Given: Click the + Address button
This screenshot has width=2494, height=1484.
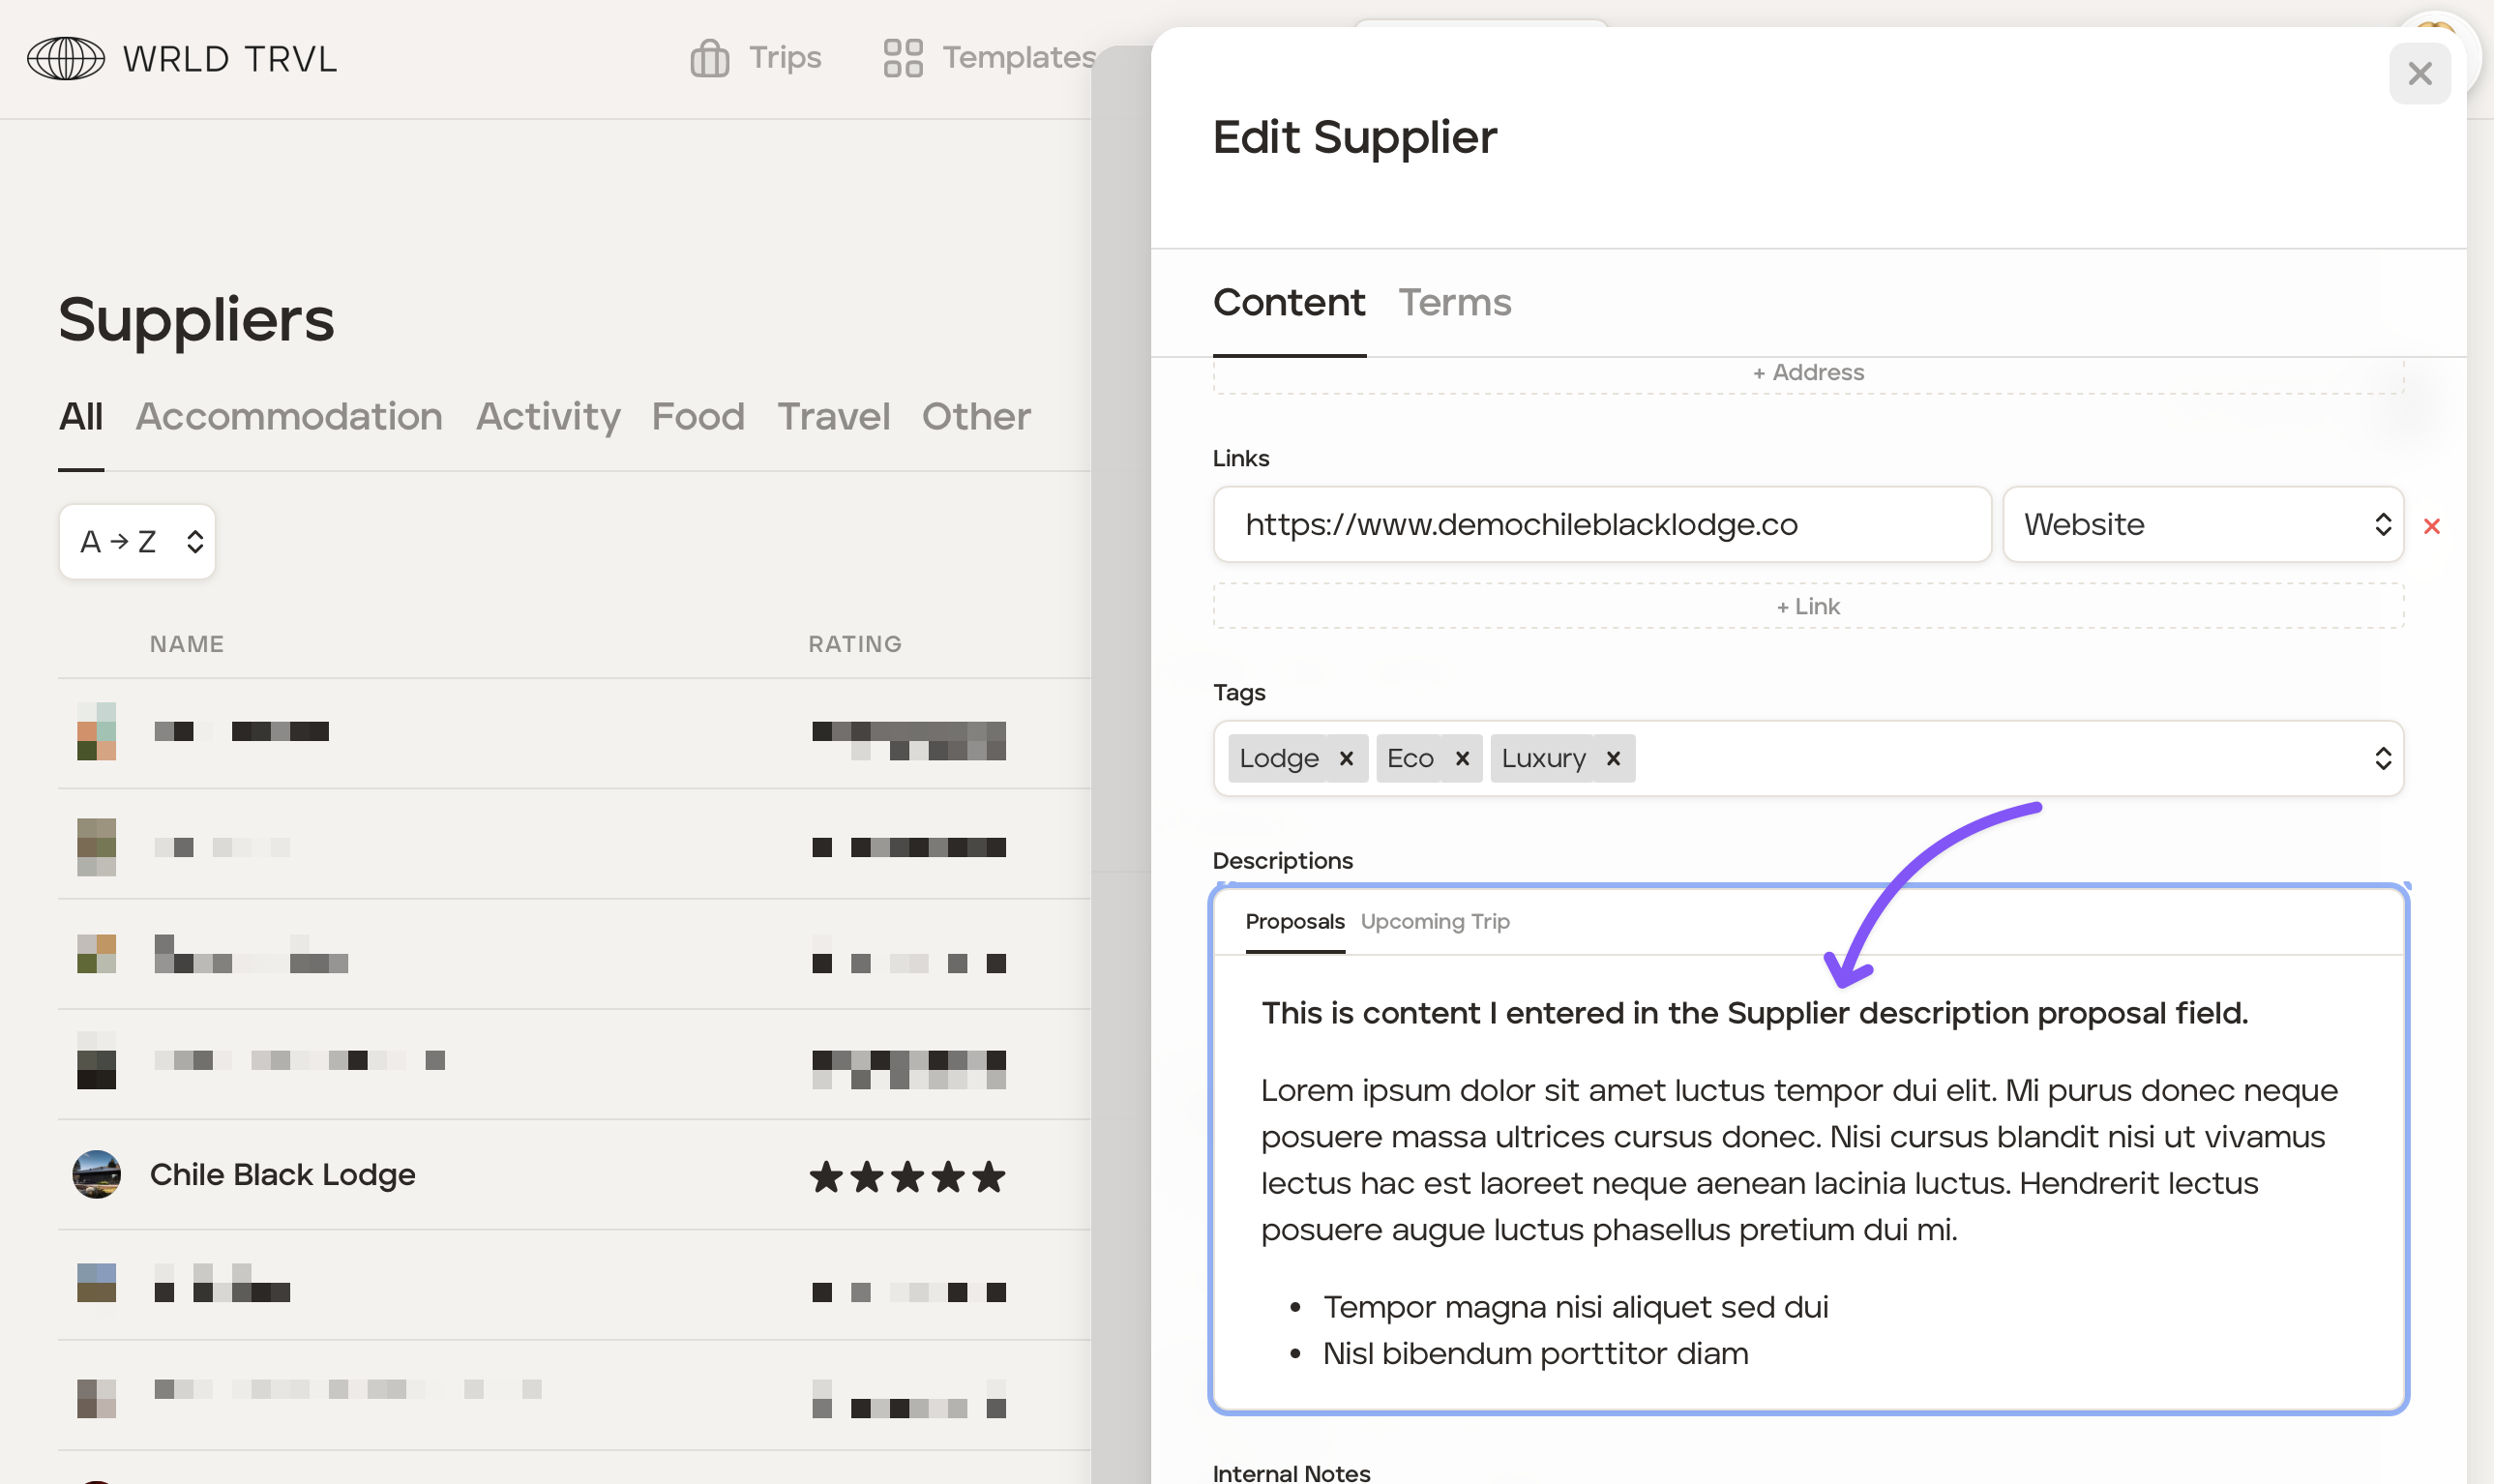Looking at the screenshot, I should [x=1807, y=373].
